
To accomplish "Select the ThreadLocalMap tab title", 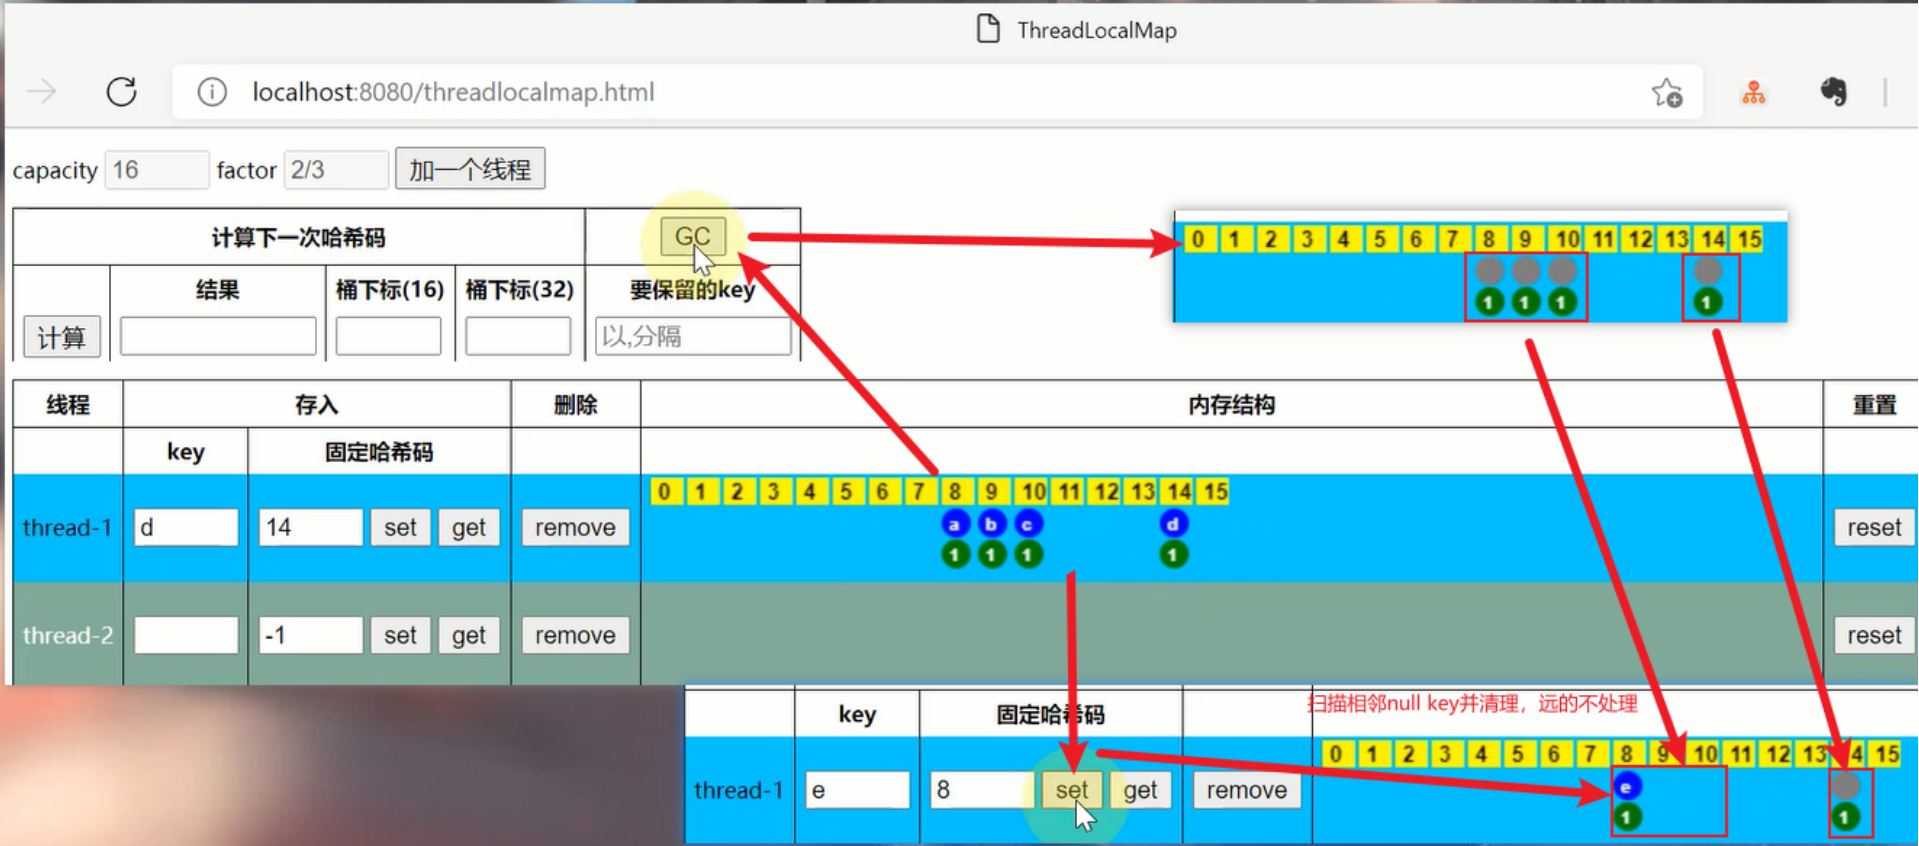I will pos(1097,30).
